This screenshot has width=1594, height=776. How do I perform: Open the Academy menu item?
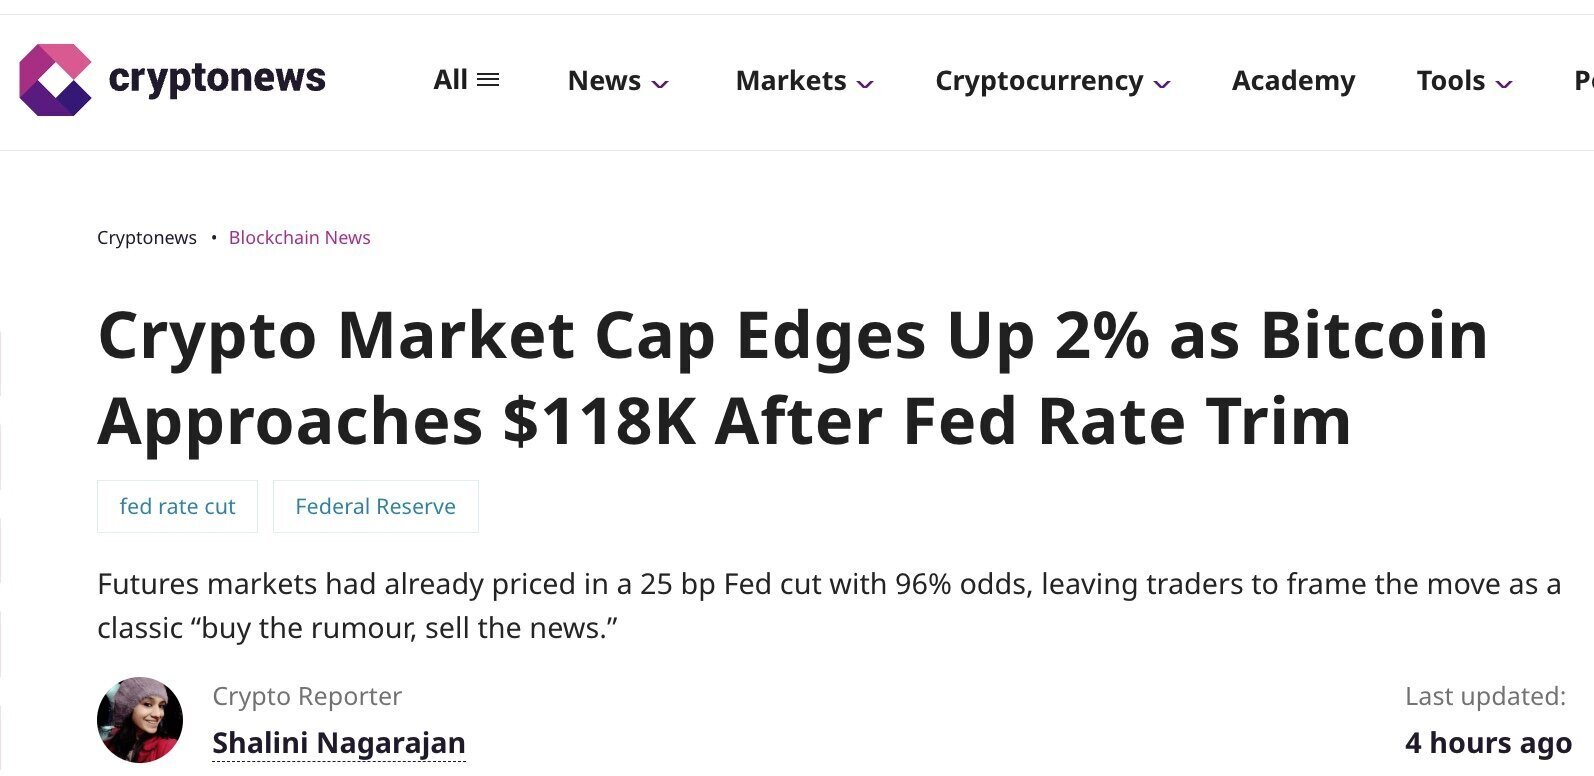tap(1293, 80)
